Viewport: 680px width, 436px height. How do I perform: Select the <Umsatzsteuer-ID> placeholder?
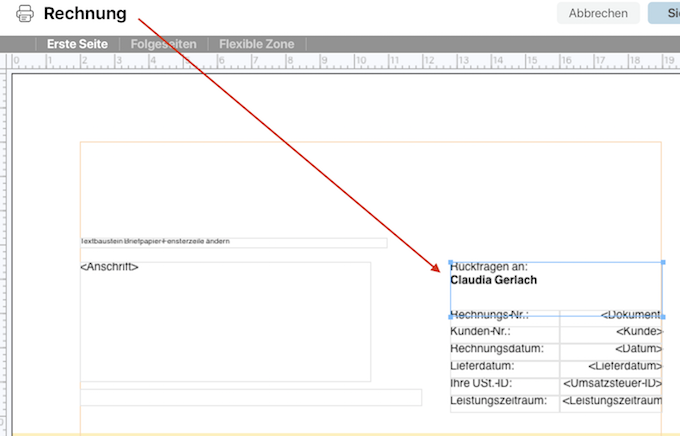coord(612,383)
